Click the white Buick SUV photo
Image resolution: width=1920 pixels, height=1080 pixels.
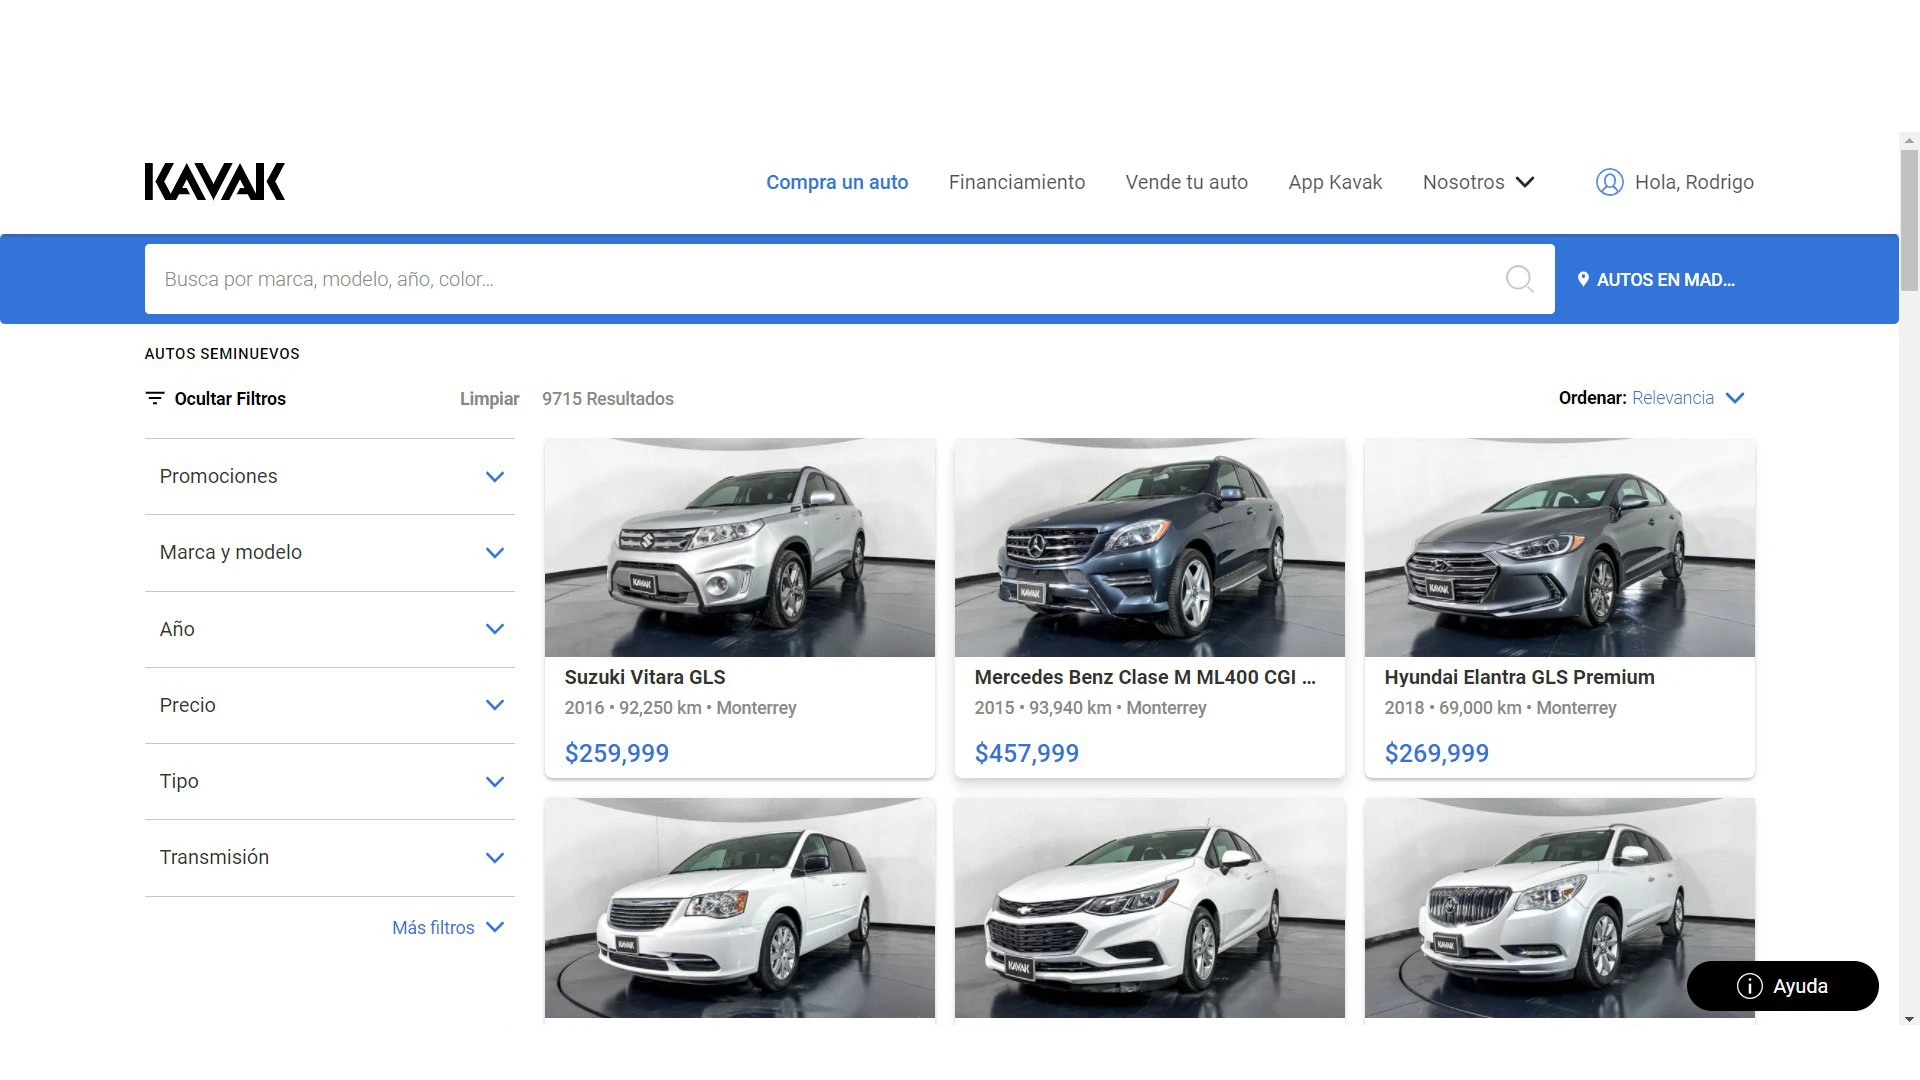1560,908
